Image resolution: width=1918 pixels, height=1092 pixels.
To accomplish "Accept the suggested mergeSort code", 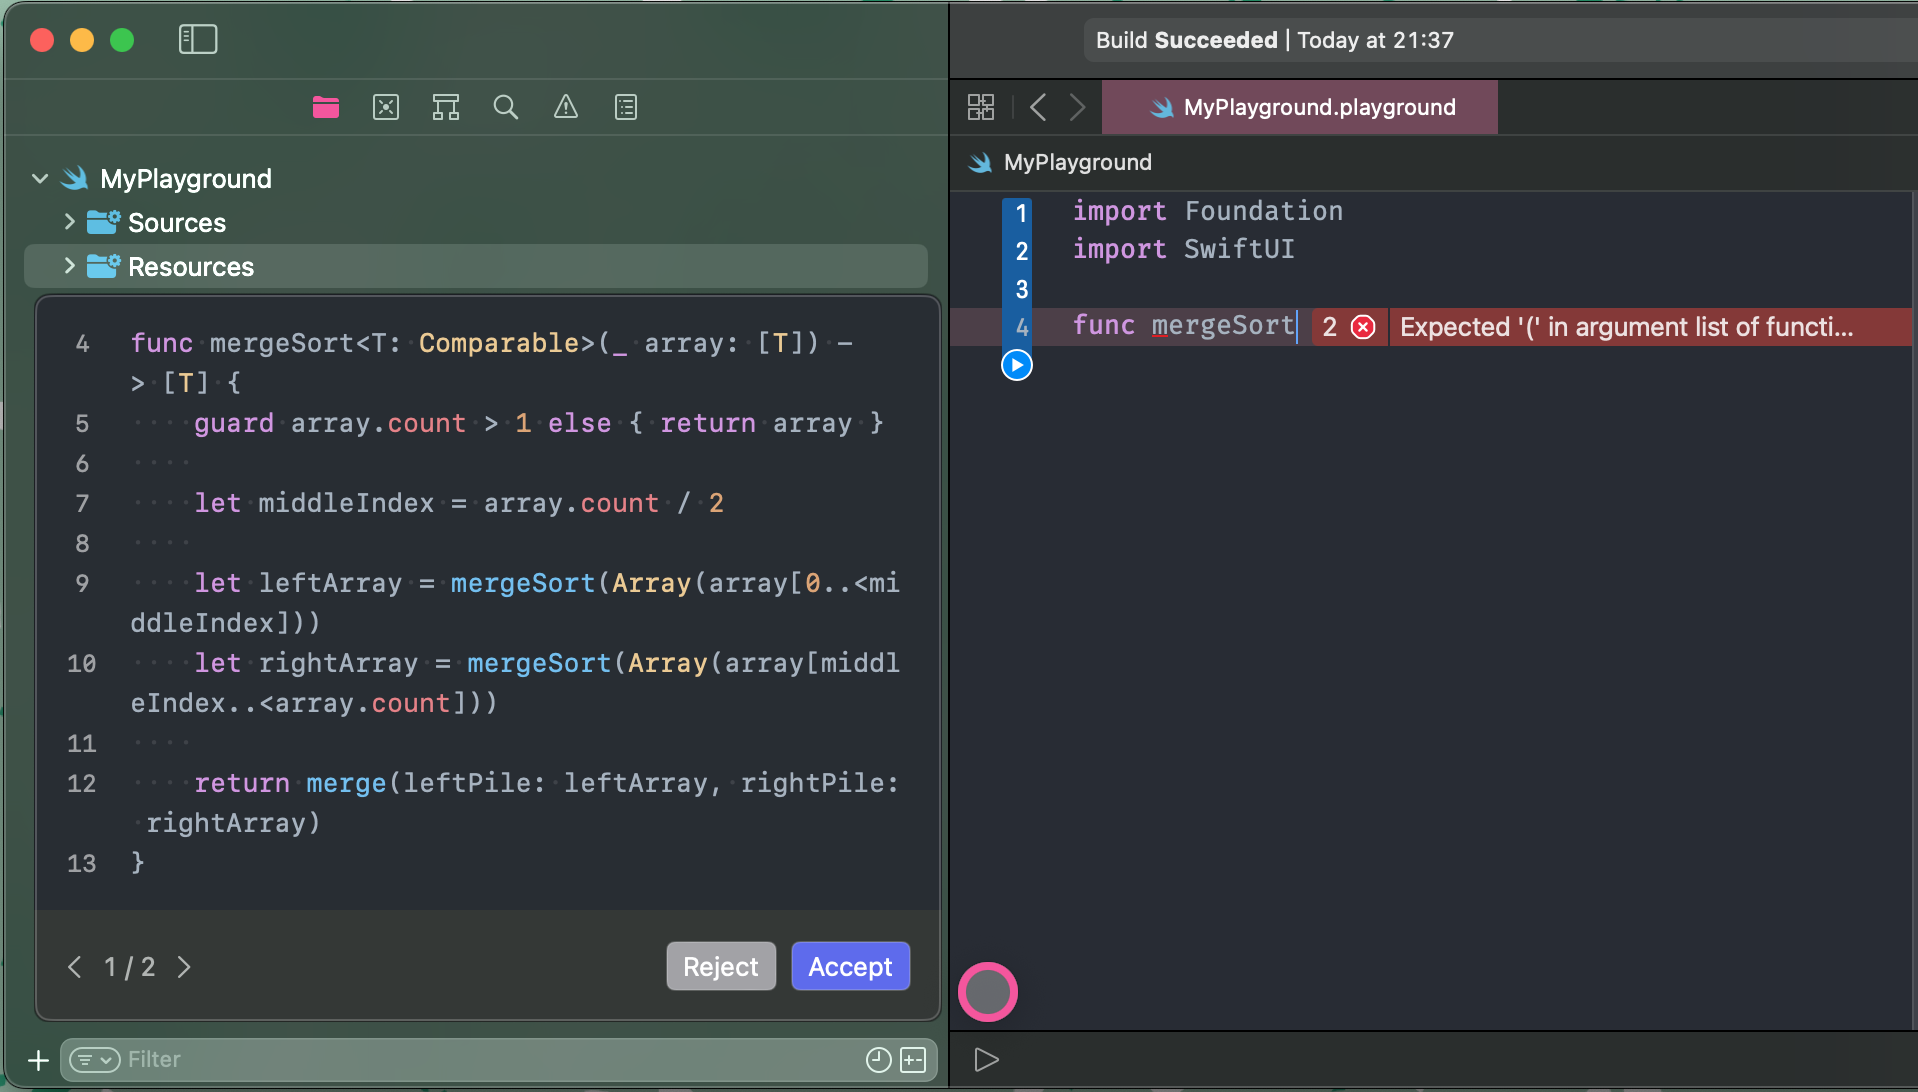I will click(850, 966).
